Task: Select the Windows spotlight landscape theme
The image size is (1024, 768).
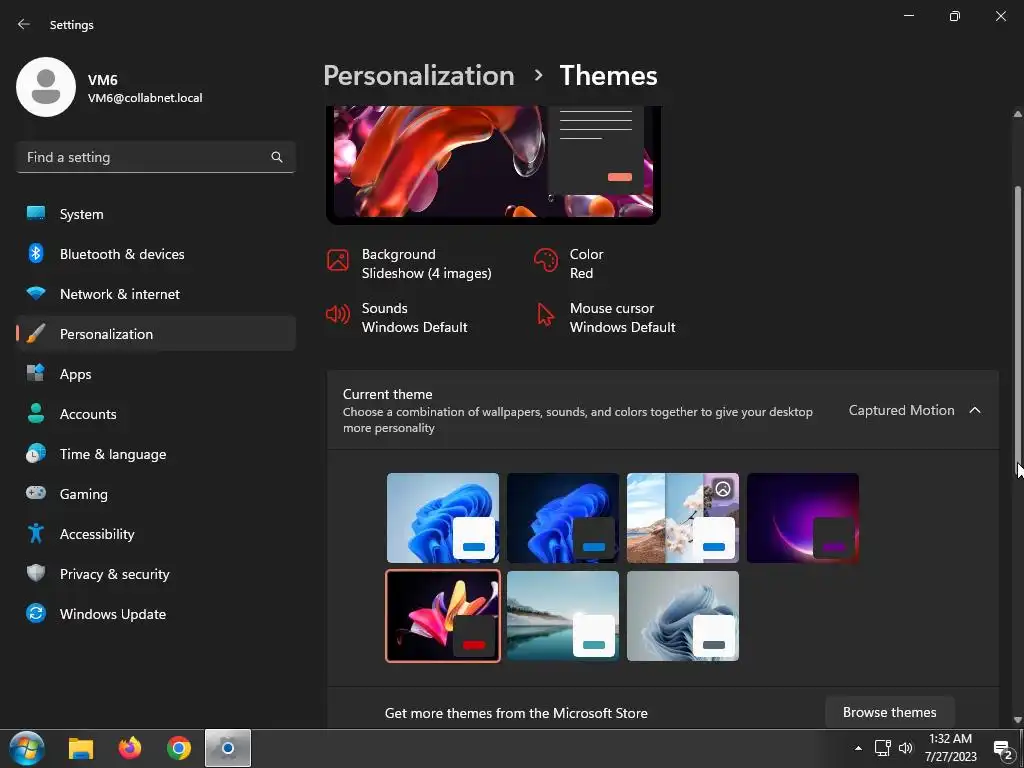Action: 683,518
